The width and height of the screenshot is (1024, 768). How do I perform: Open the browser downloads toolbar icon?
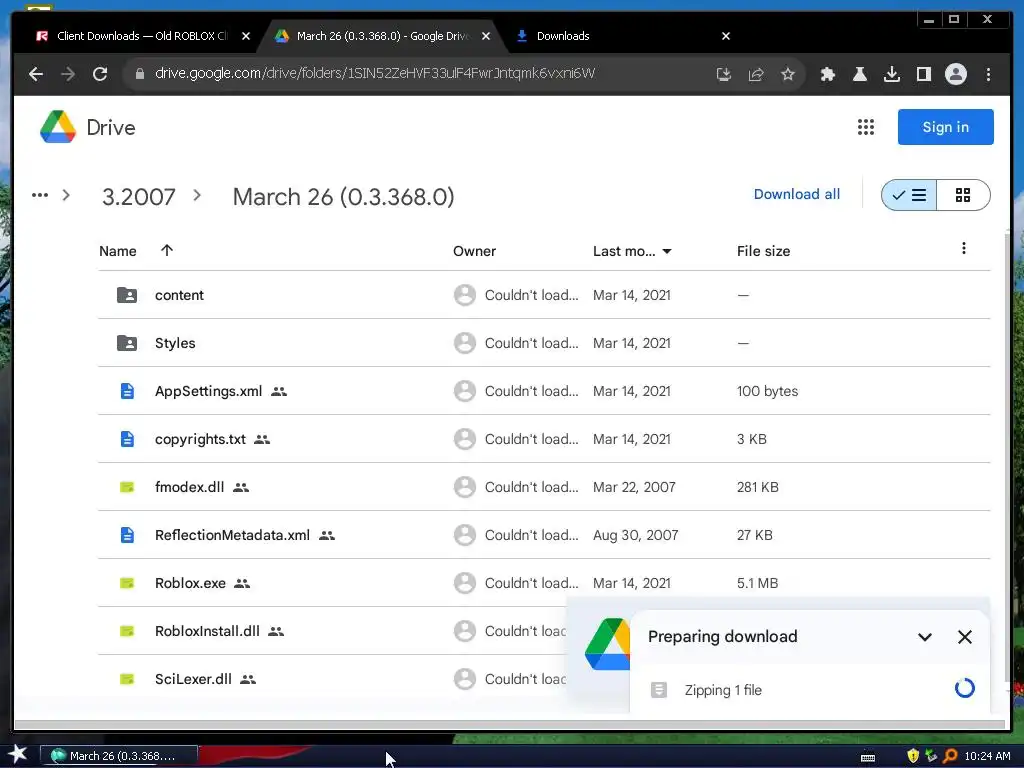click(x=891, y=74)
